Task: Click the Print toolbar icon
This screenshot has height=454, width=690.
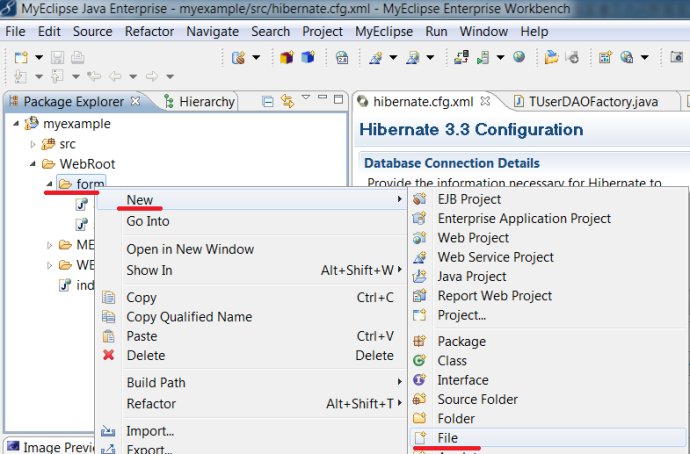Action: [77, 57]
